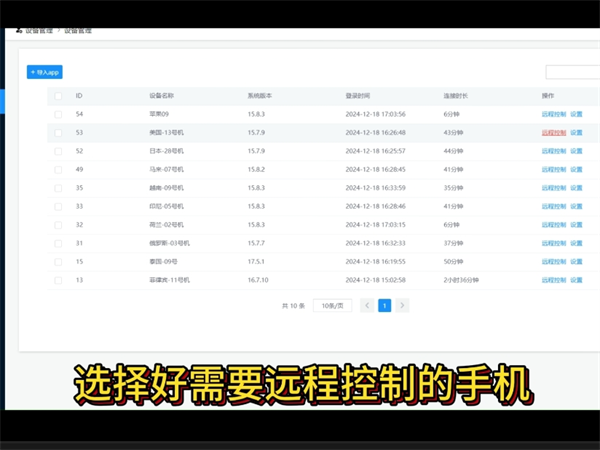This screenshot has height=450, width=600.
Task: Open the 10条/页 page size dropdown
Action: [x=332, y=305]
